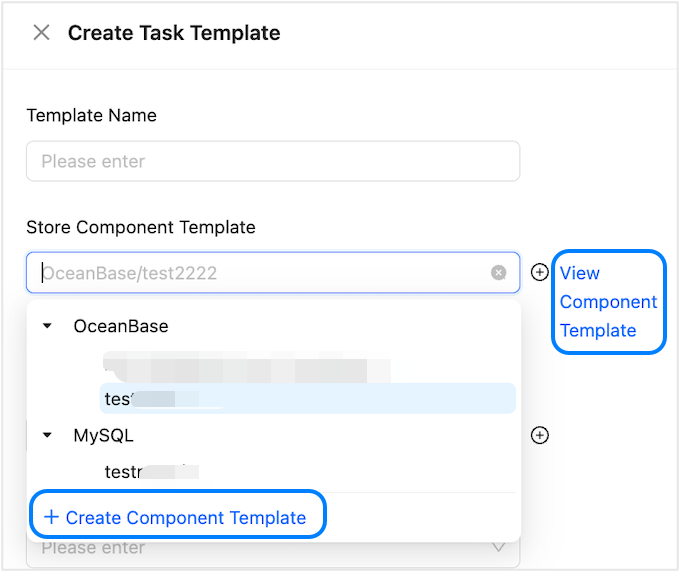Image resolution: width=680 pixels, height=572 pixels.
Task: Select the MySQL tree node label
Action: coord(103,436)
